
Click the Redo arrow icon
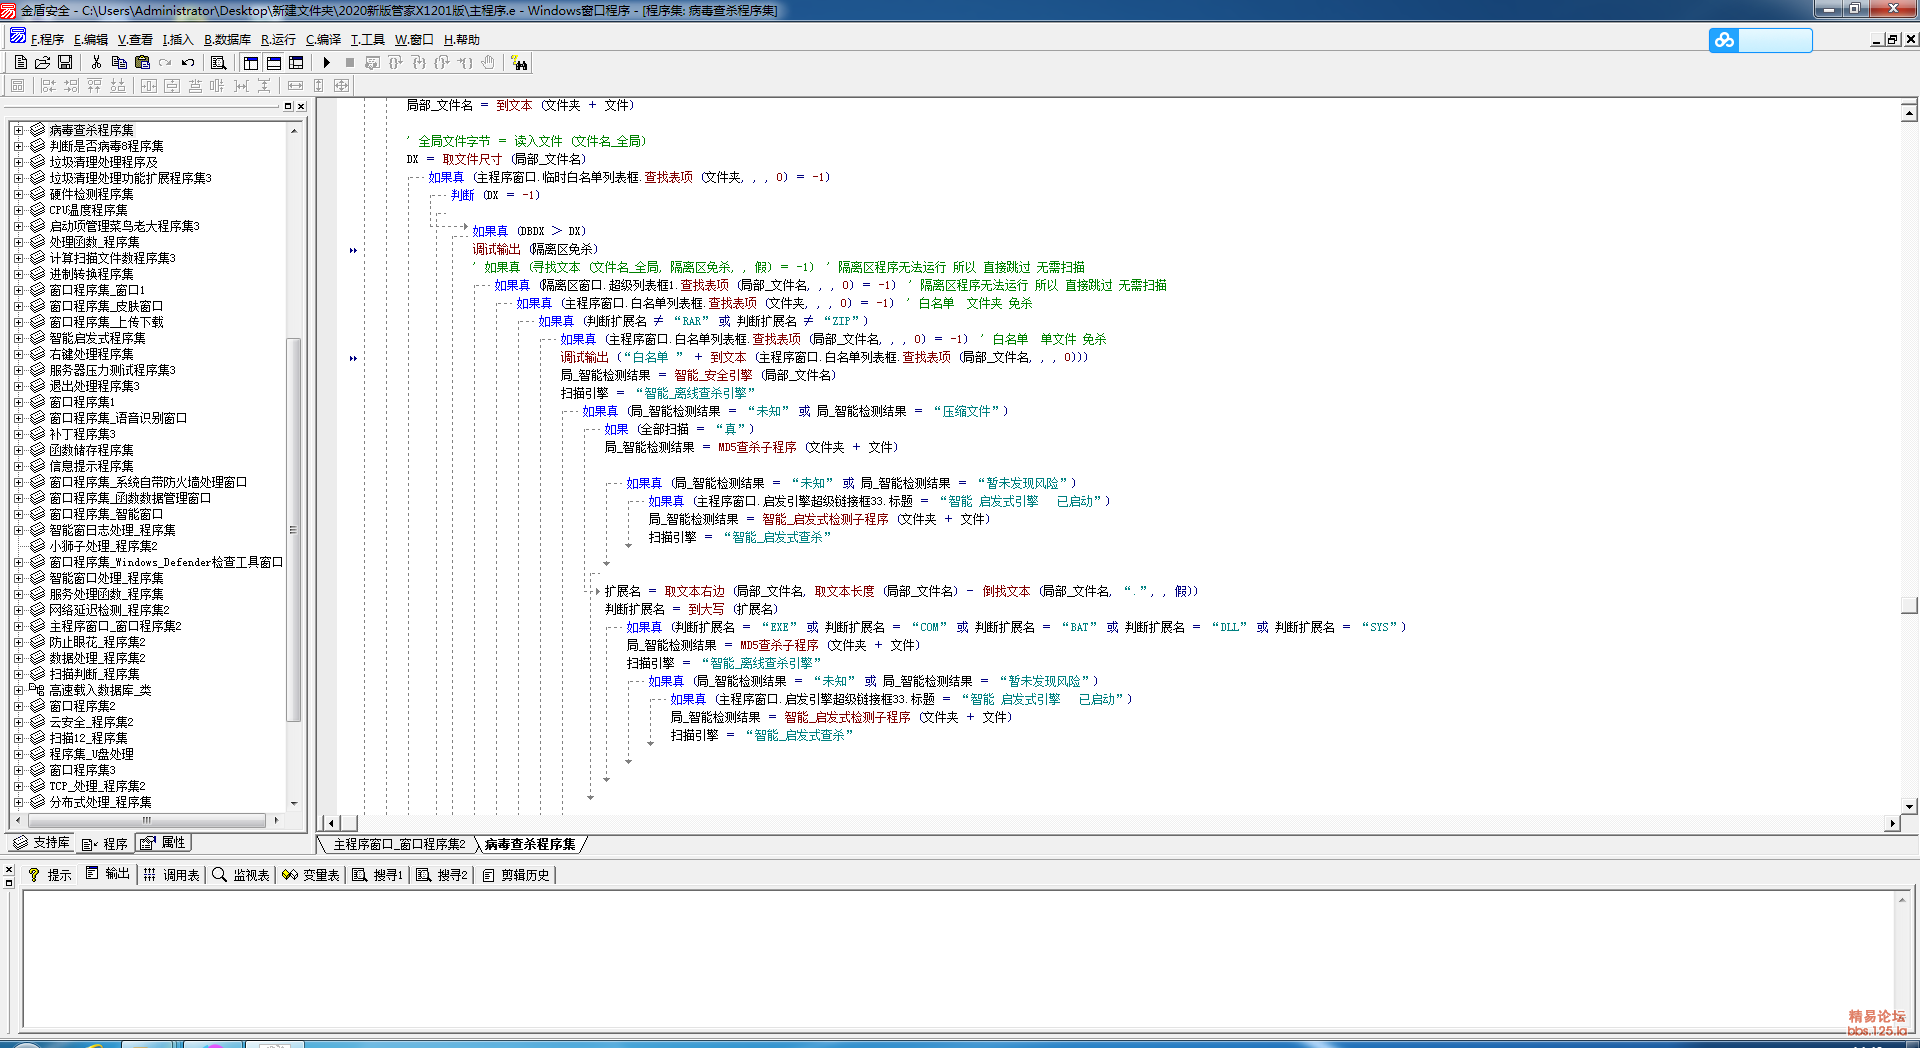(x=165, y=62)
